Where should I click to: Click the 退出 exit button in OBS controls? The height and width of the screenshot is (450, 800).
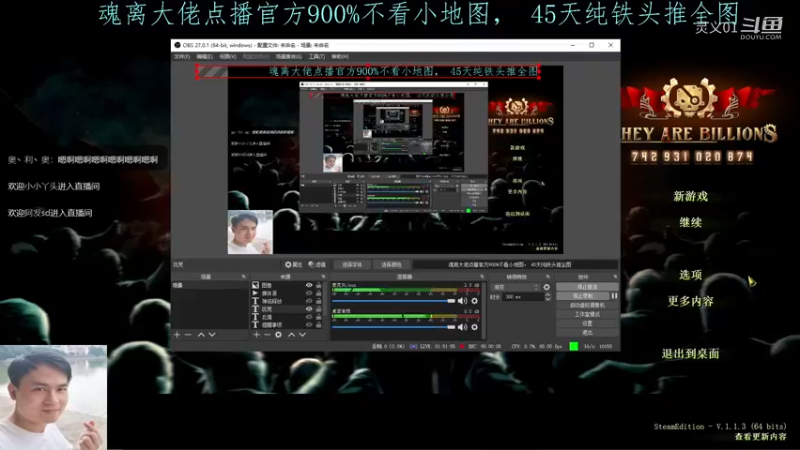tap(587, 333)
